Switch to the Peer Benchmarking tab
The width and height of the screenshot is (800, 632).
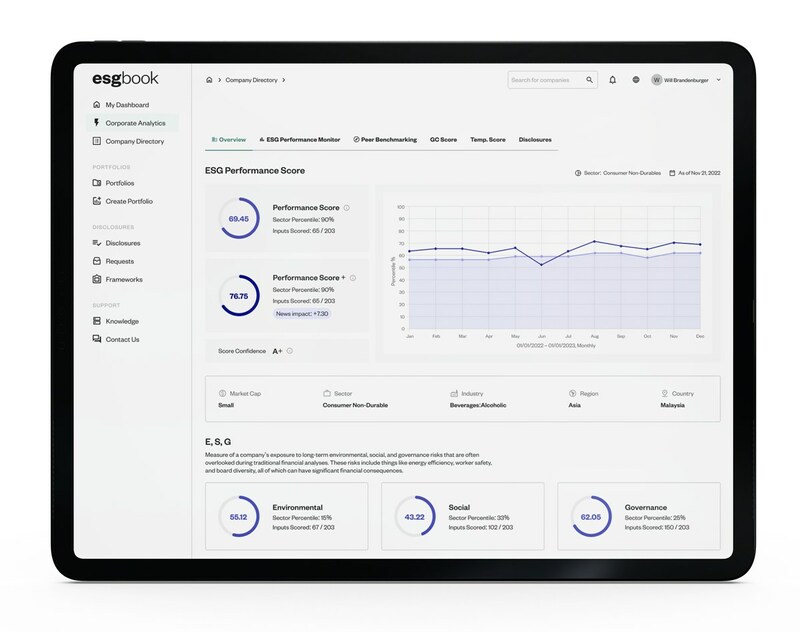[x=386, y=140]
